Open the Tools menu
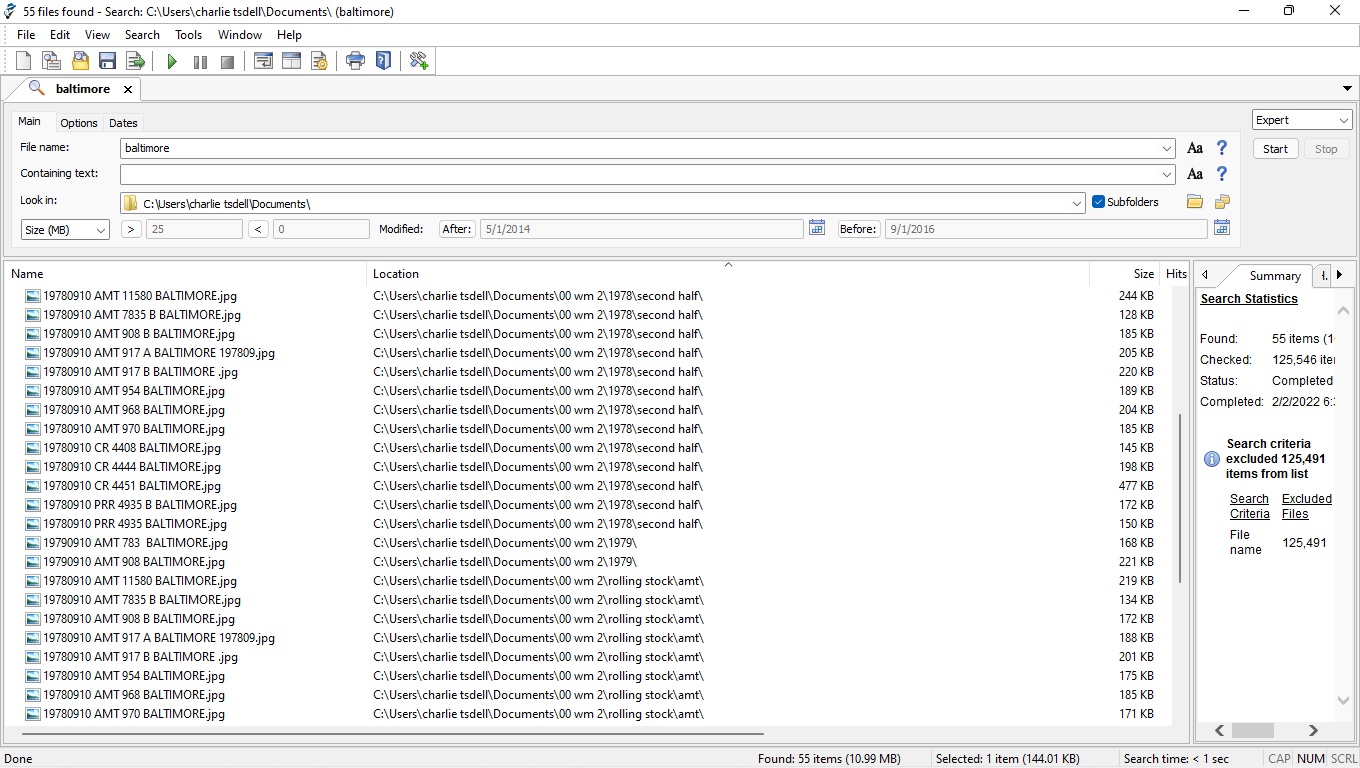The image size is (1360, 768). (x=188, y=35)
